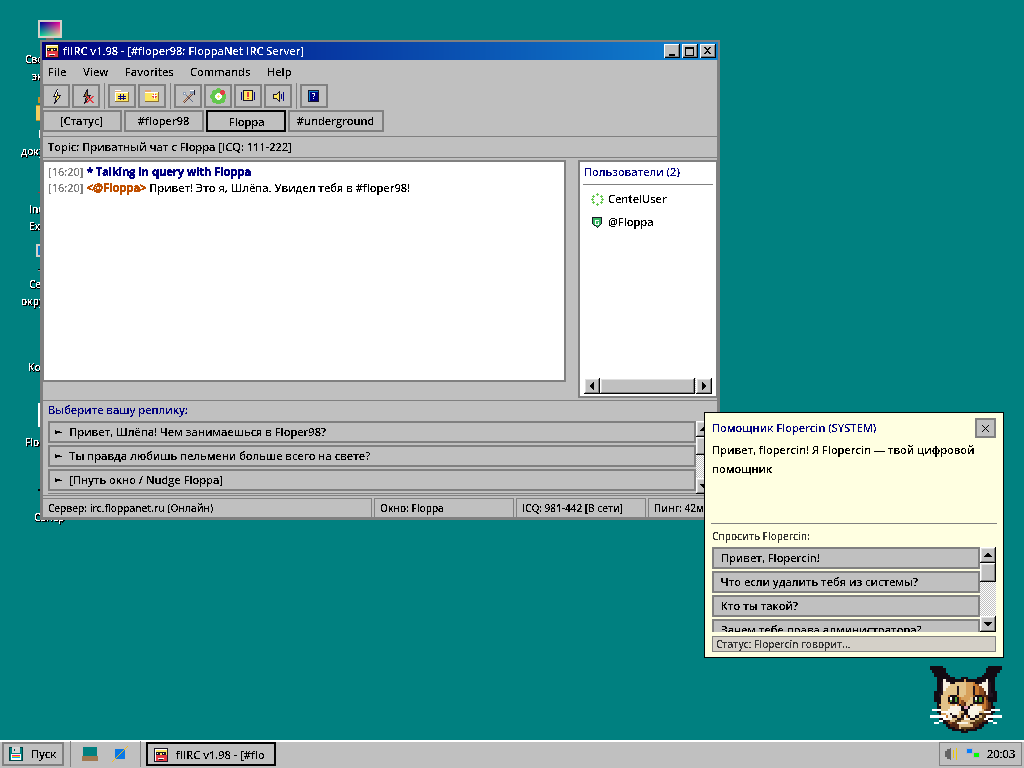Switch to the #floper98 channel tab

pyautogui.click(x=163, y=121)
